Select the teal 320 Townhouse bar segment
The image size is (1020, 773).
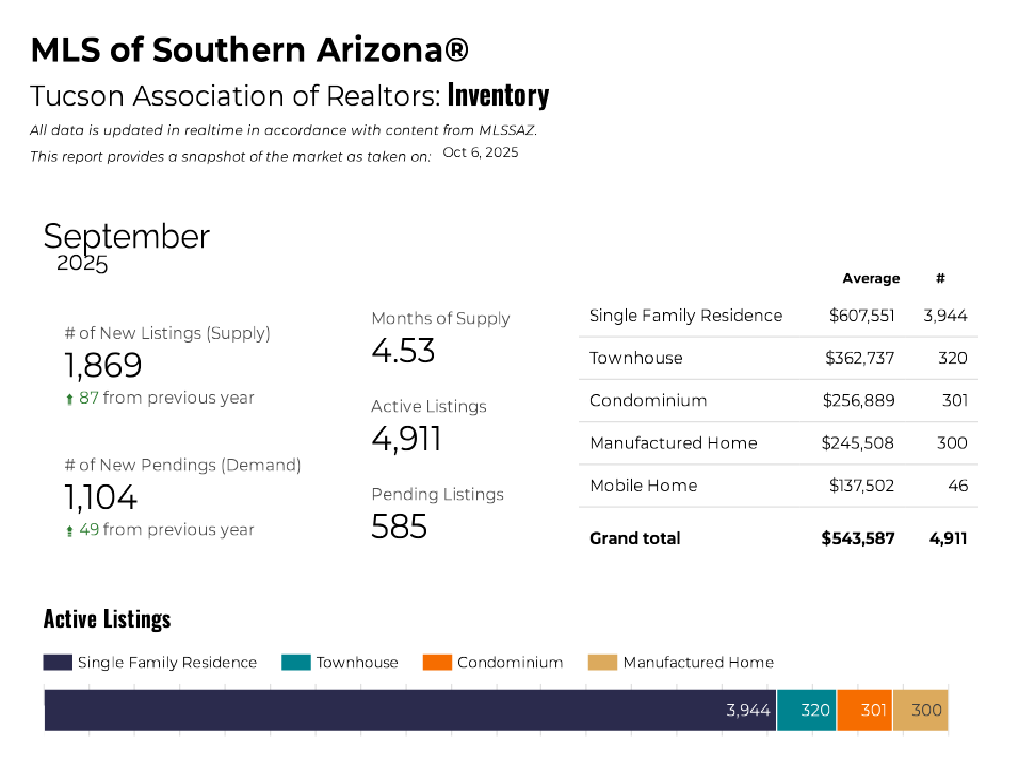807,710
